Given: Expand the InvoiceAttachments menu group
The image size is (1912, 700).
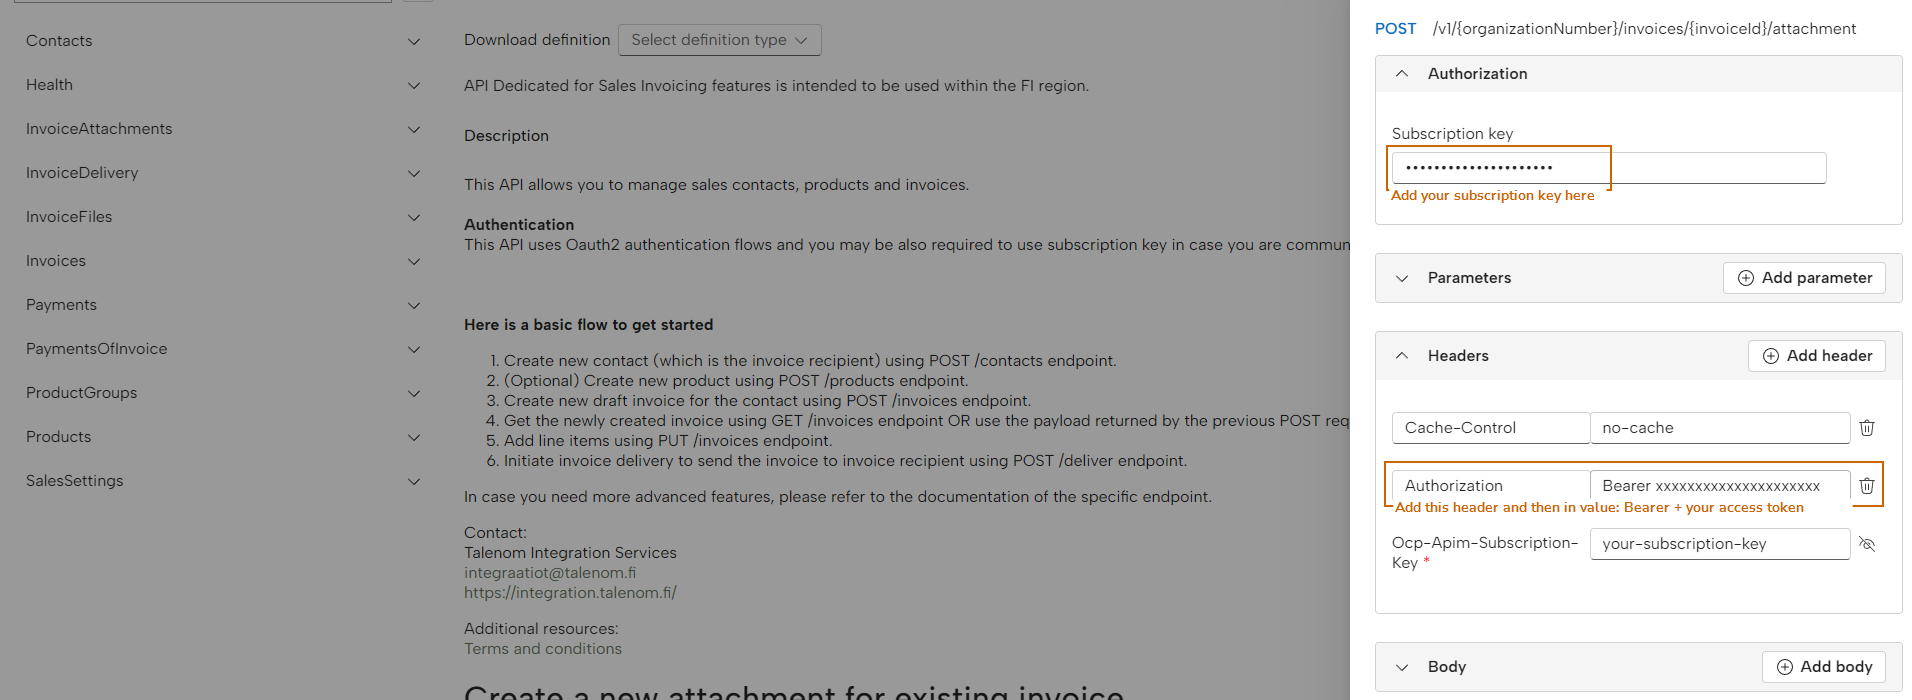Looking at the screenshot, I should 414,129.
